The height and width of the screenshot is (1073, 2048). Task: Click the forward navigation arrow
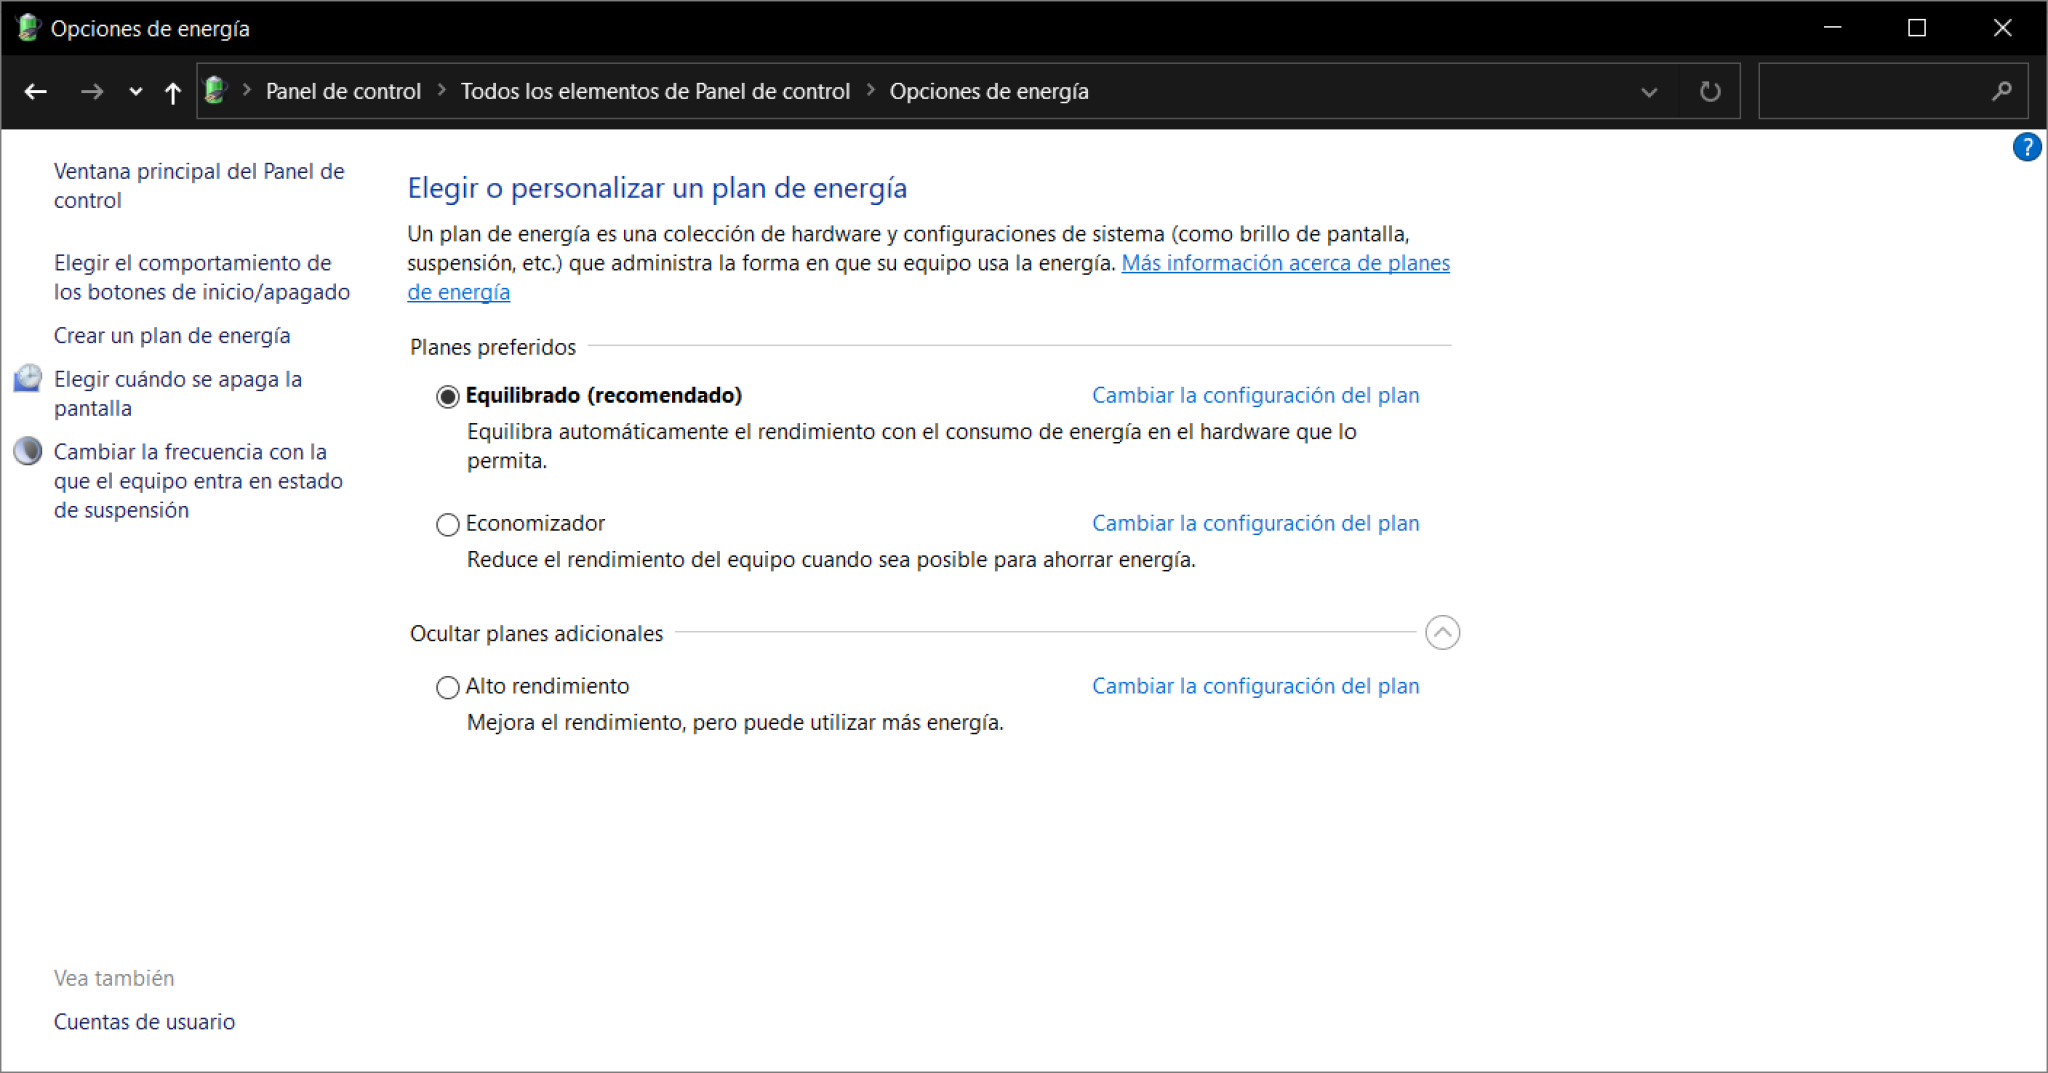coord(92,92)
